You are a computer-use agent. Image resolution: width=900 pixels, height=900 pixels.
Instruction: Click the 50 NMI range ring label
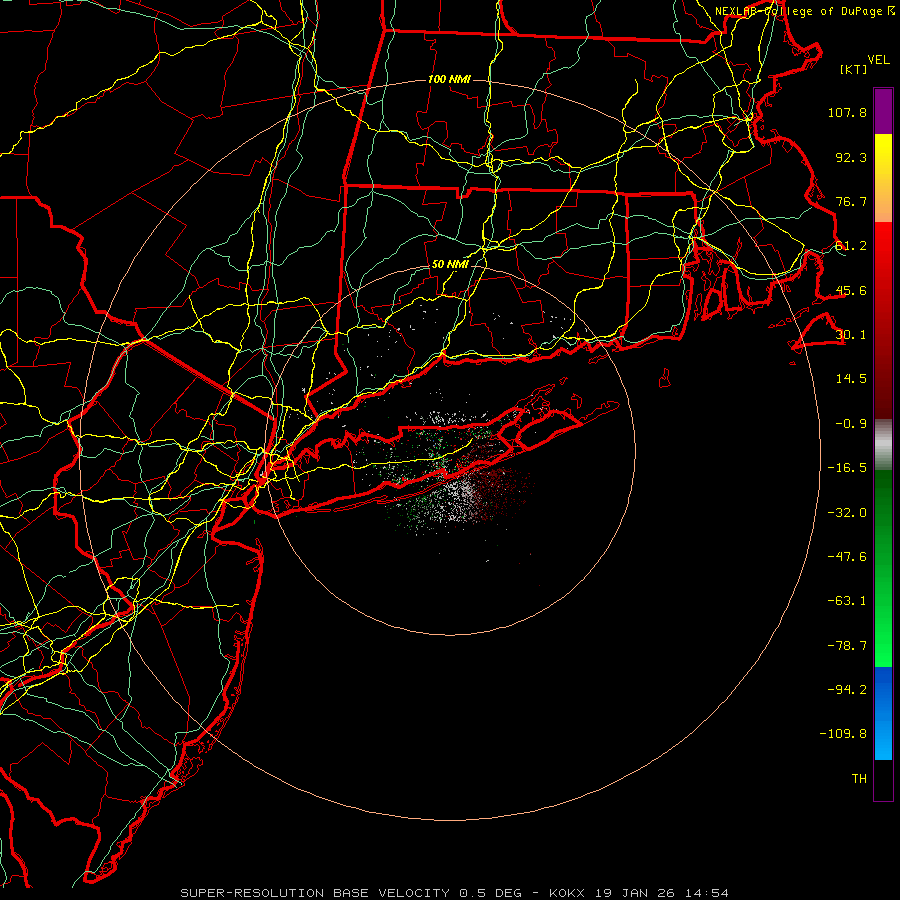point(450,264)
